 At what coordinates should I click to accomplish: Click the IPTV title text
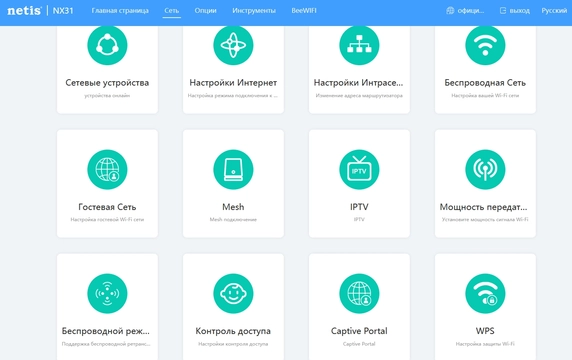tap(359, 207)
